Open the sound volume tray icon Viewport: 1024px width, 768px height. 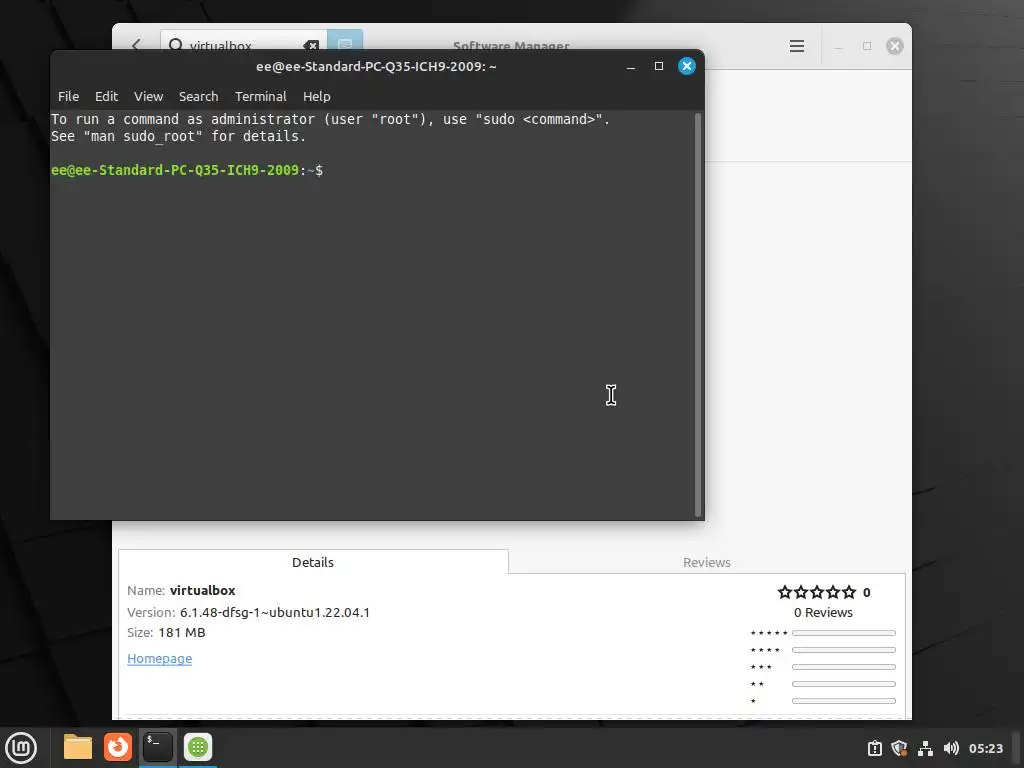click(x=952, y=748)
